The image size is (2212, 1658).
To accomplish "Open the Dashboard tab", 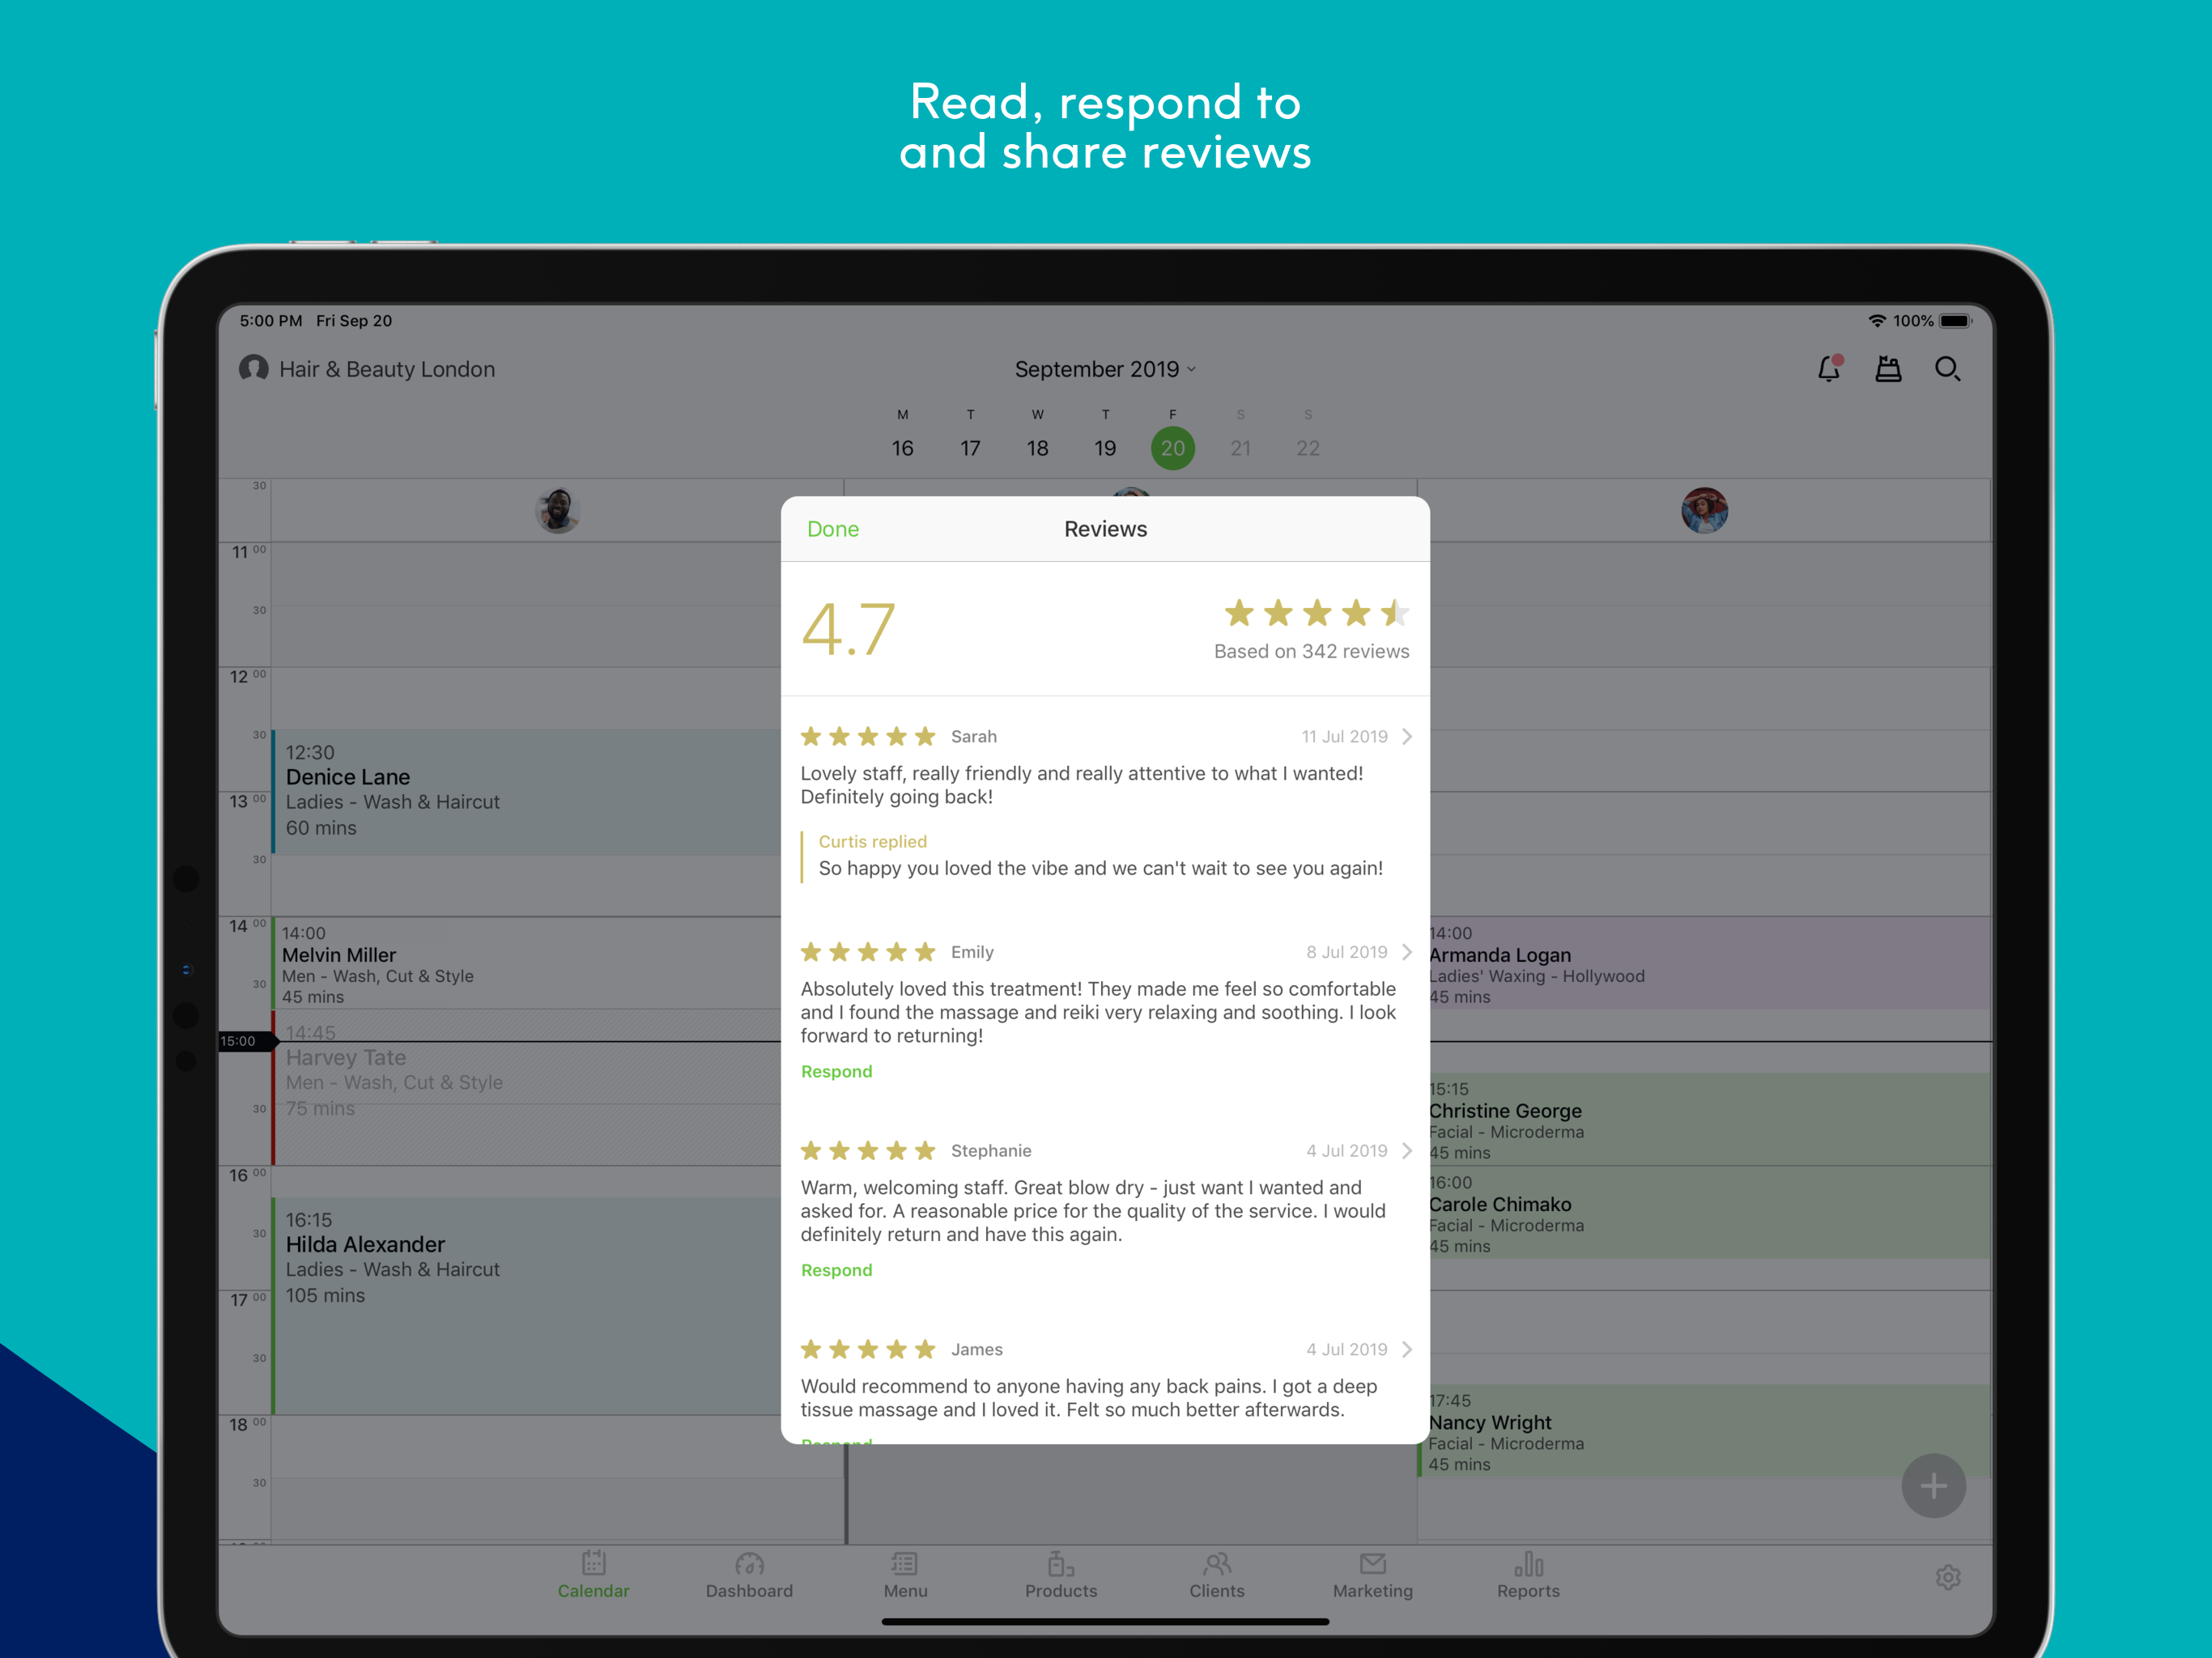I will click(x=749, y=1575).
